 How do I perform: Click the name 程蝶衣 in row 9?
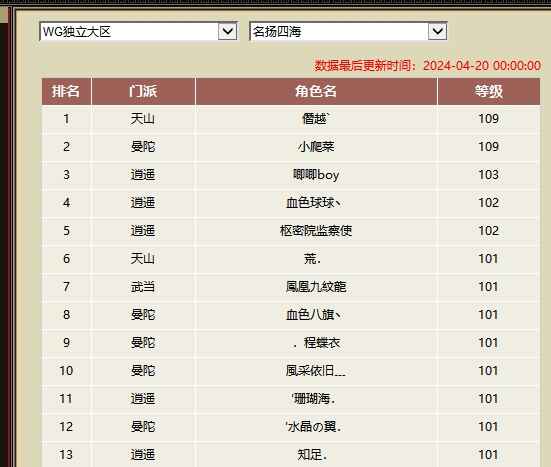(x=322, y=343)
